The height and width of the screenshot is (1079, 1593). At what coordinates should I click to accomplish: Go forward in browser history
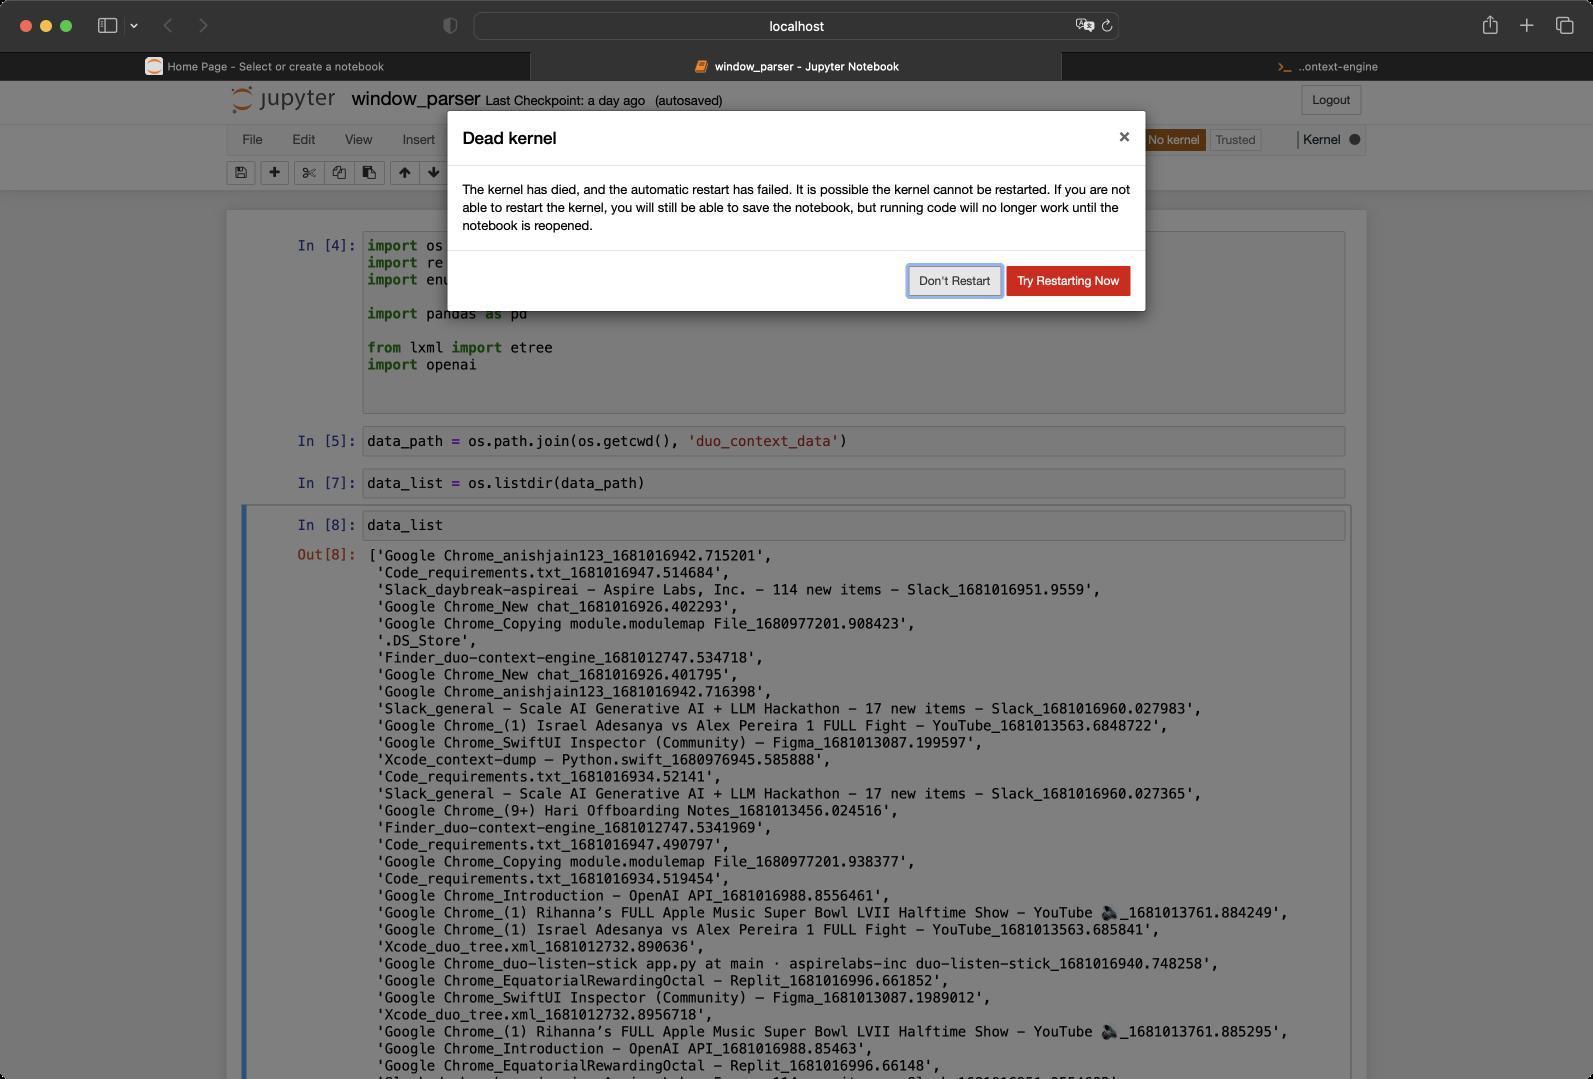point(203,26)
